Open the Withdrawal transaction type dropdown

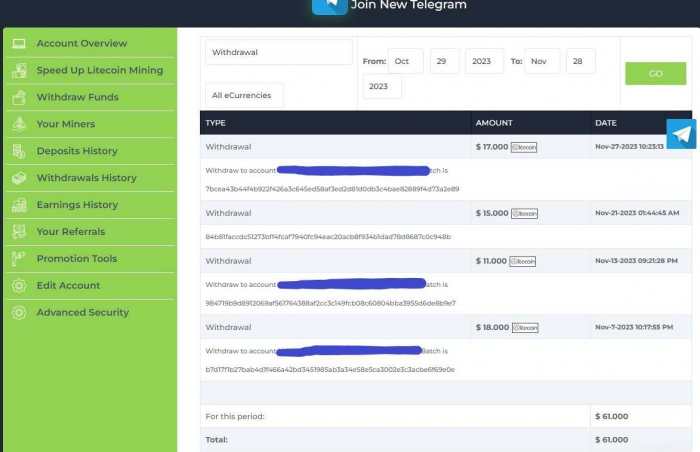click(279, 53)
